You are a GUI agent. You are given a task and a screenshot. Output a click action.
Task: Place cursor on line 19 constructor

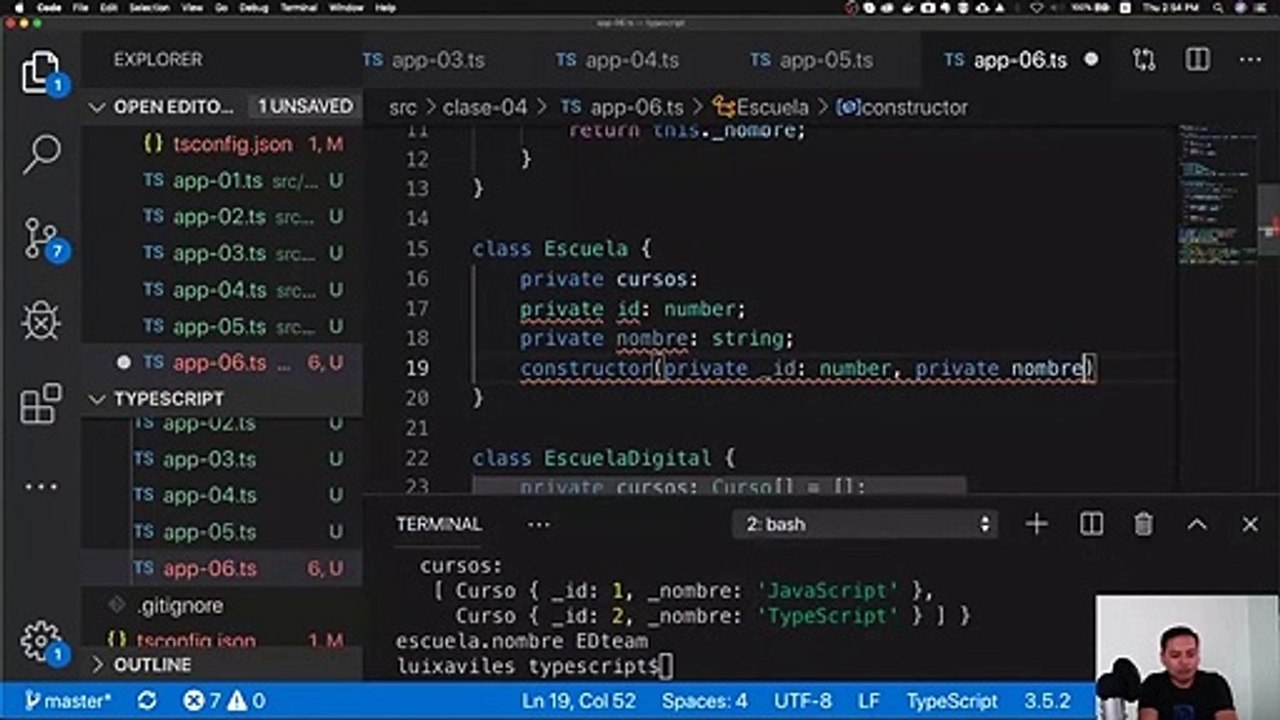pyautogui.click(x=585, y=368)
